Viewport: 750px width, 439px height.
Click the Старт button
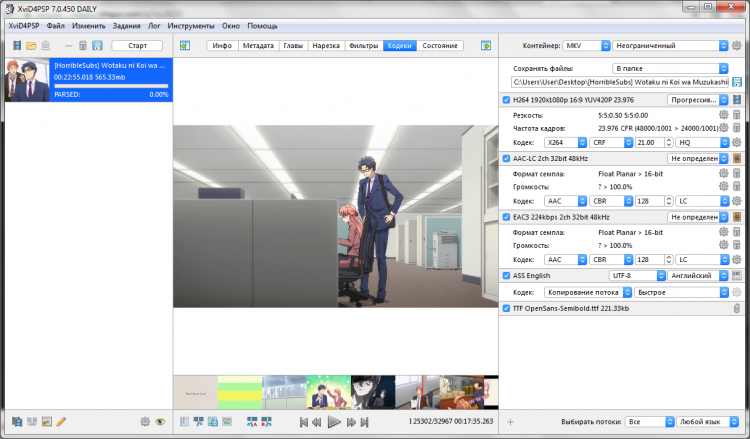click(137, 45)
